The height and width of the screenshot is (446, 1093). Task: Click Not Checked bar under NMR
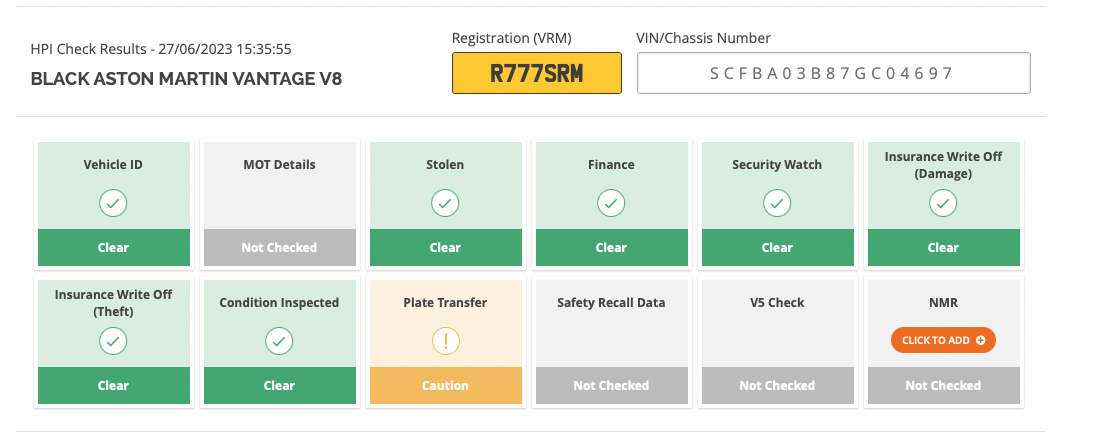pyautogui.click(x=943, y=385)
